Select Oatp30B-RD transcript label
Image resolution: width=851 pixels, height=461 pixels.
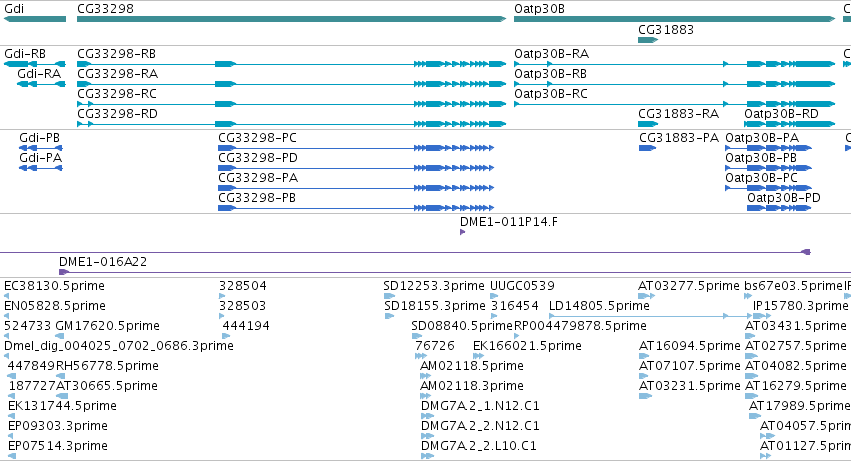pyautogui.click(x=782, y=114)
